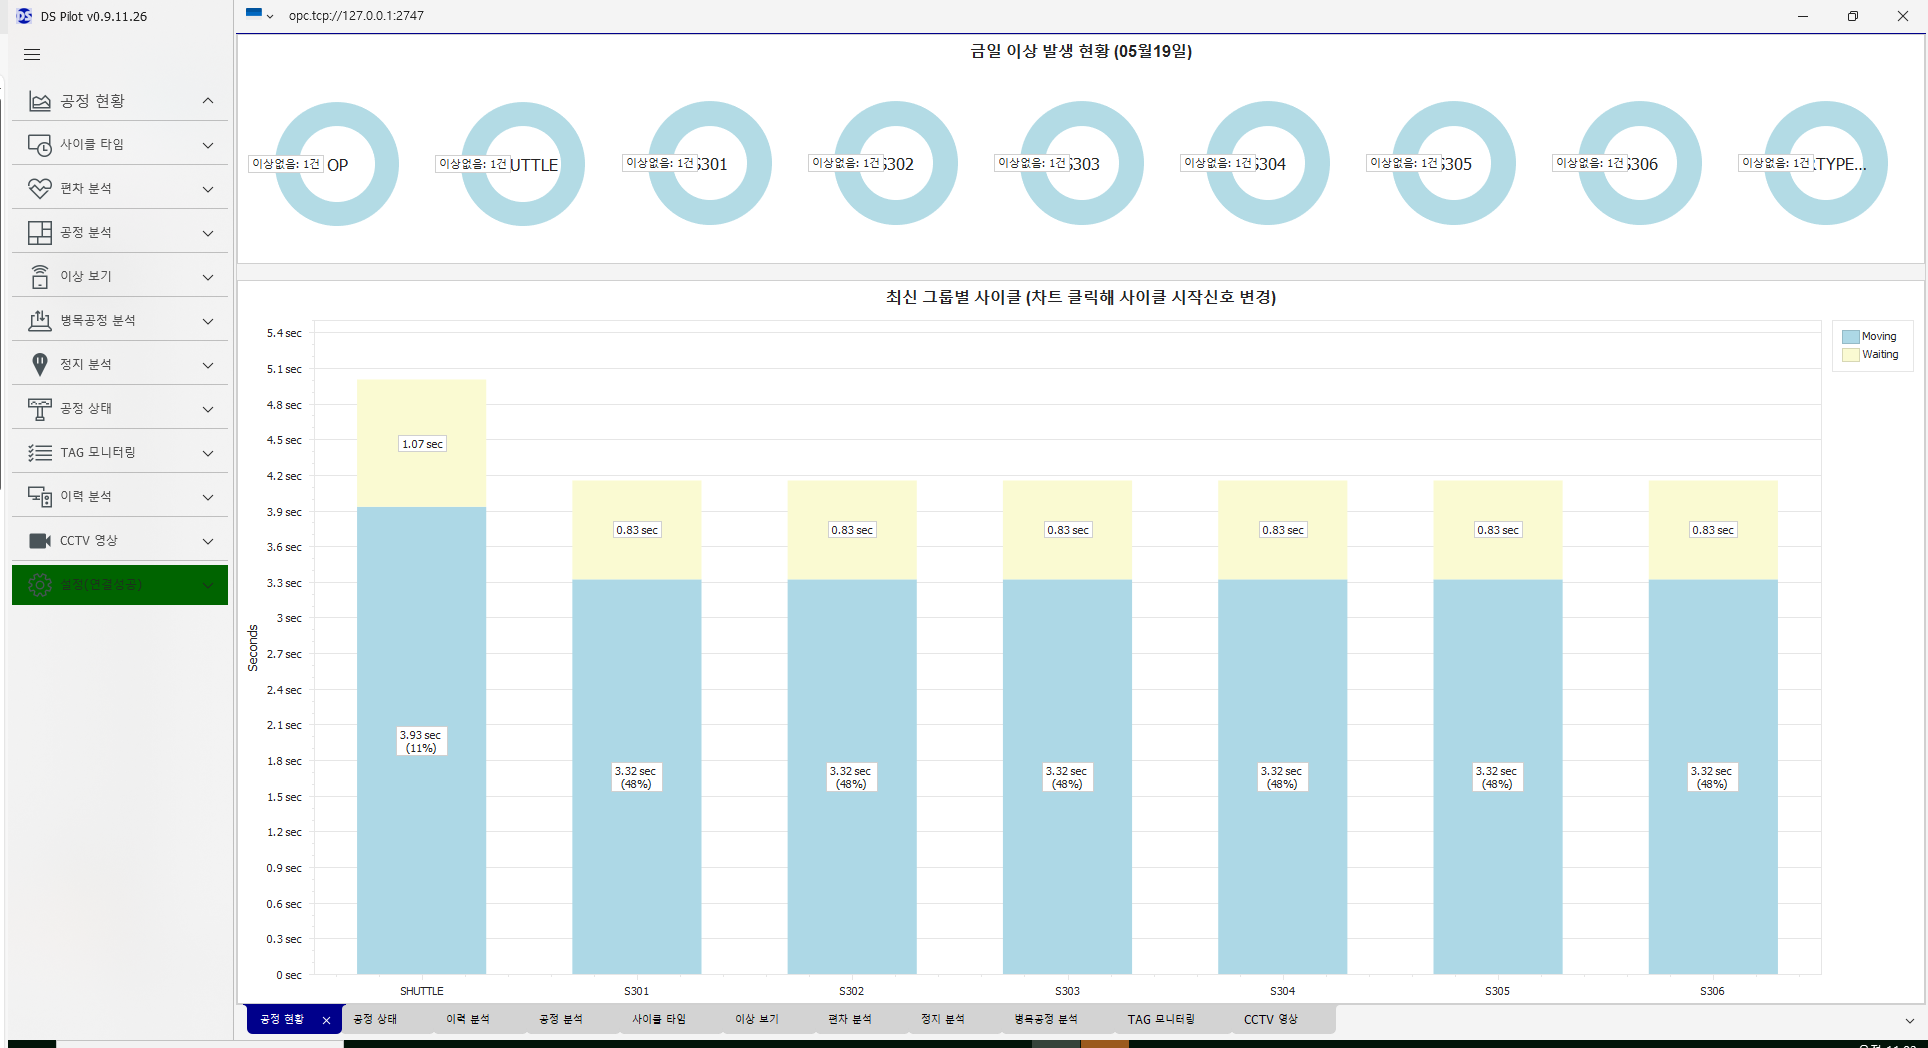Collapse the 공정 현황 sidebar section
The width and height of the screenshot is (1928, 1048).
pyautogui.click(x=208, y=101)
